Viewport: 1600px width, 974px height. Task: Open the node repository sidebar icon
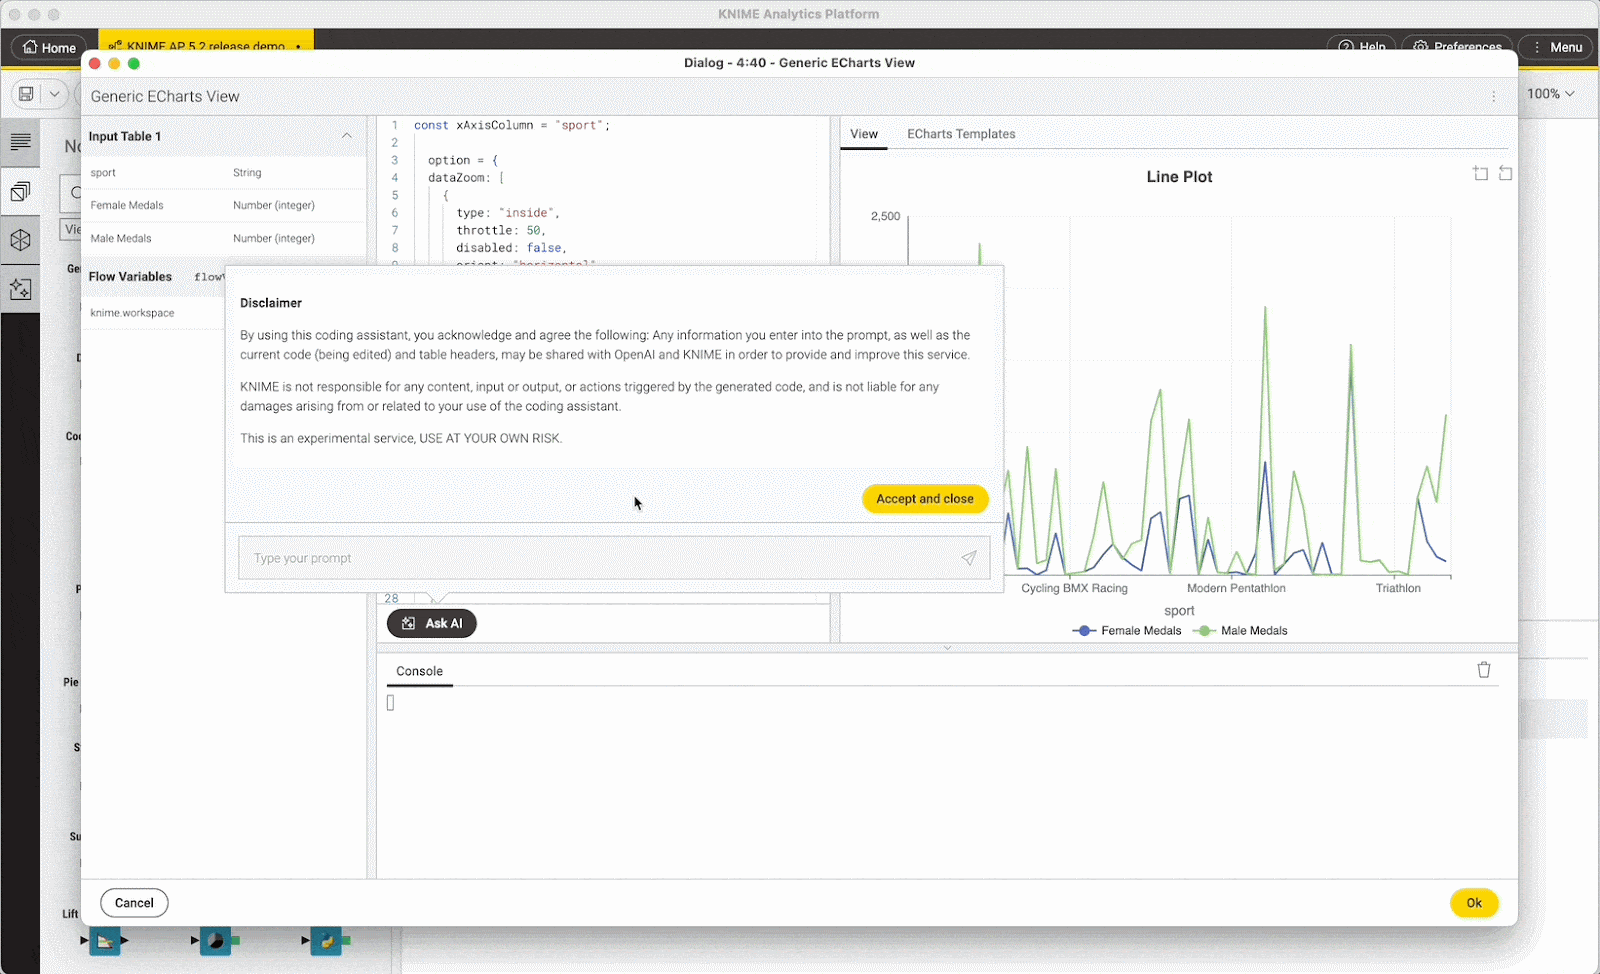20,191
